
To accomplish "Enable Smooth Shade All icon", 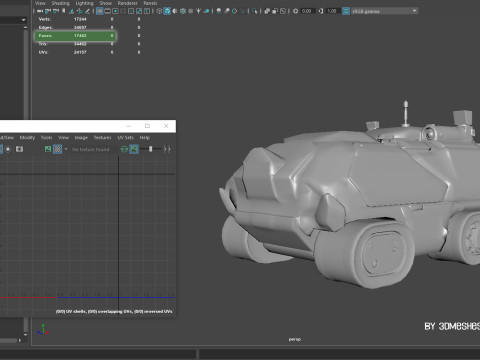I will coord(167,11).
